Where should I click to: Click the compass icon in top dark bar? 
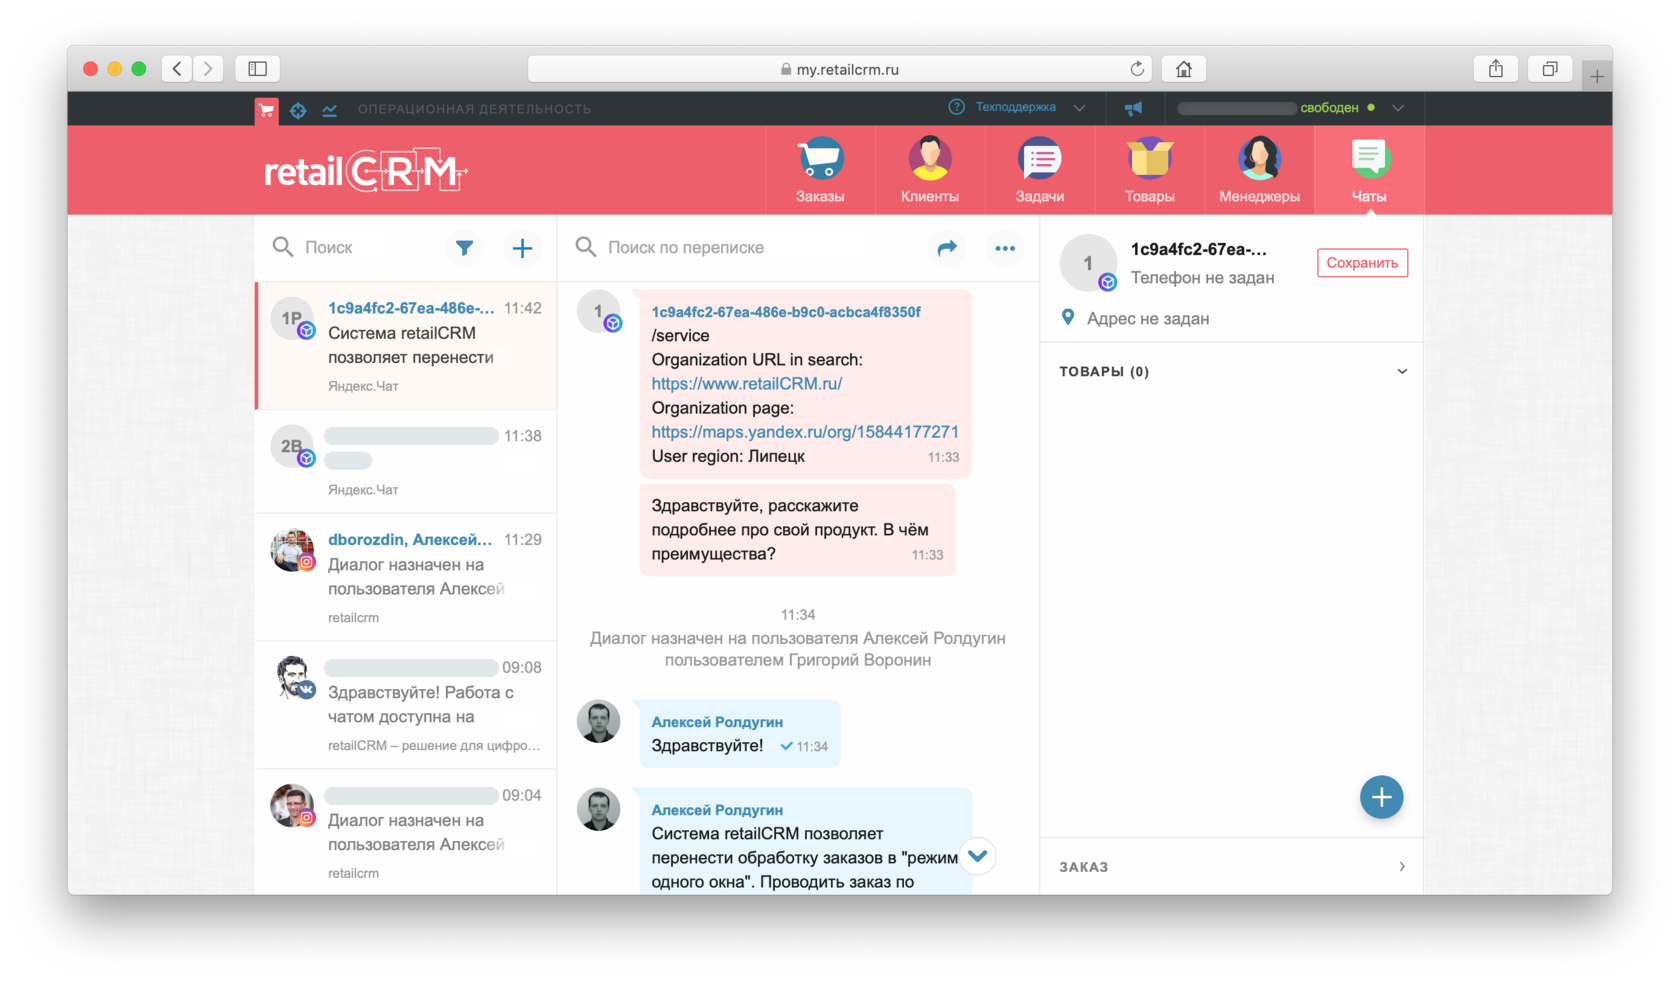coord(298,109)
